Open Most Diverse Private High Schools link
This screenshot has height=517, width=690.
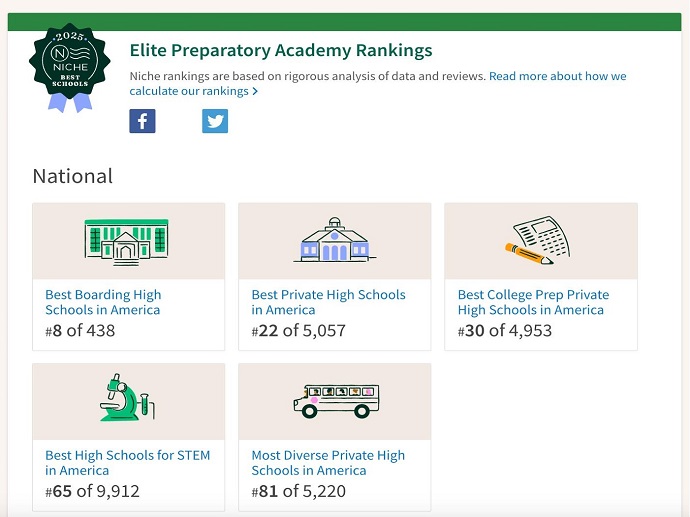[x=328, y=462]
